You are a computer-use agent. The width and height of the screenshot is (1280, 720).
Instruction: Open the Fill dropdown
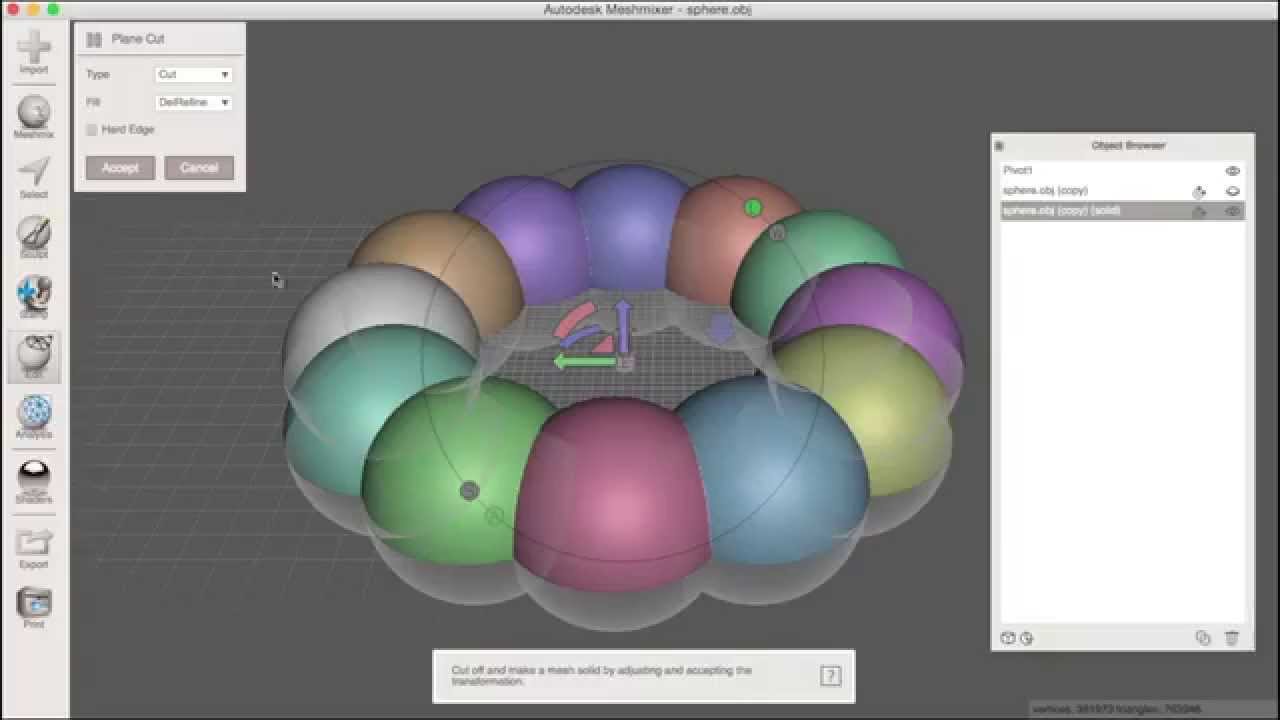click(x=194, y=102)
